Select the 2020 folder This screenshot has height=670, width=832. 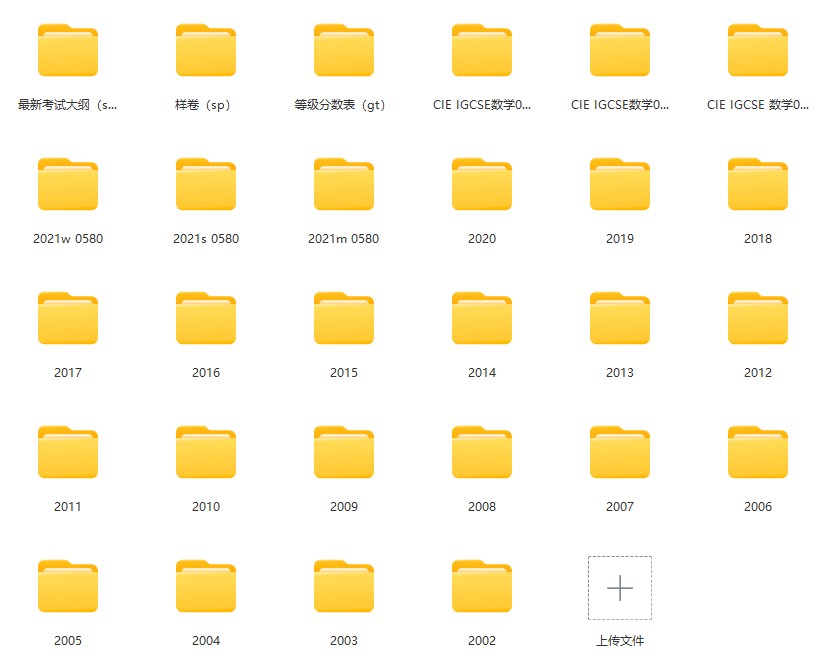[x=482, y=184]
